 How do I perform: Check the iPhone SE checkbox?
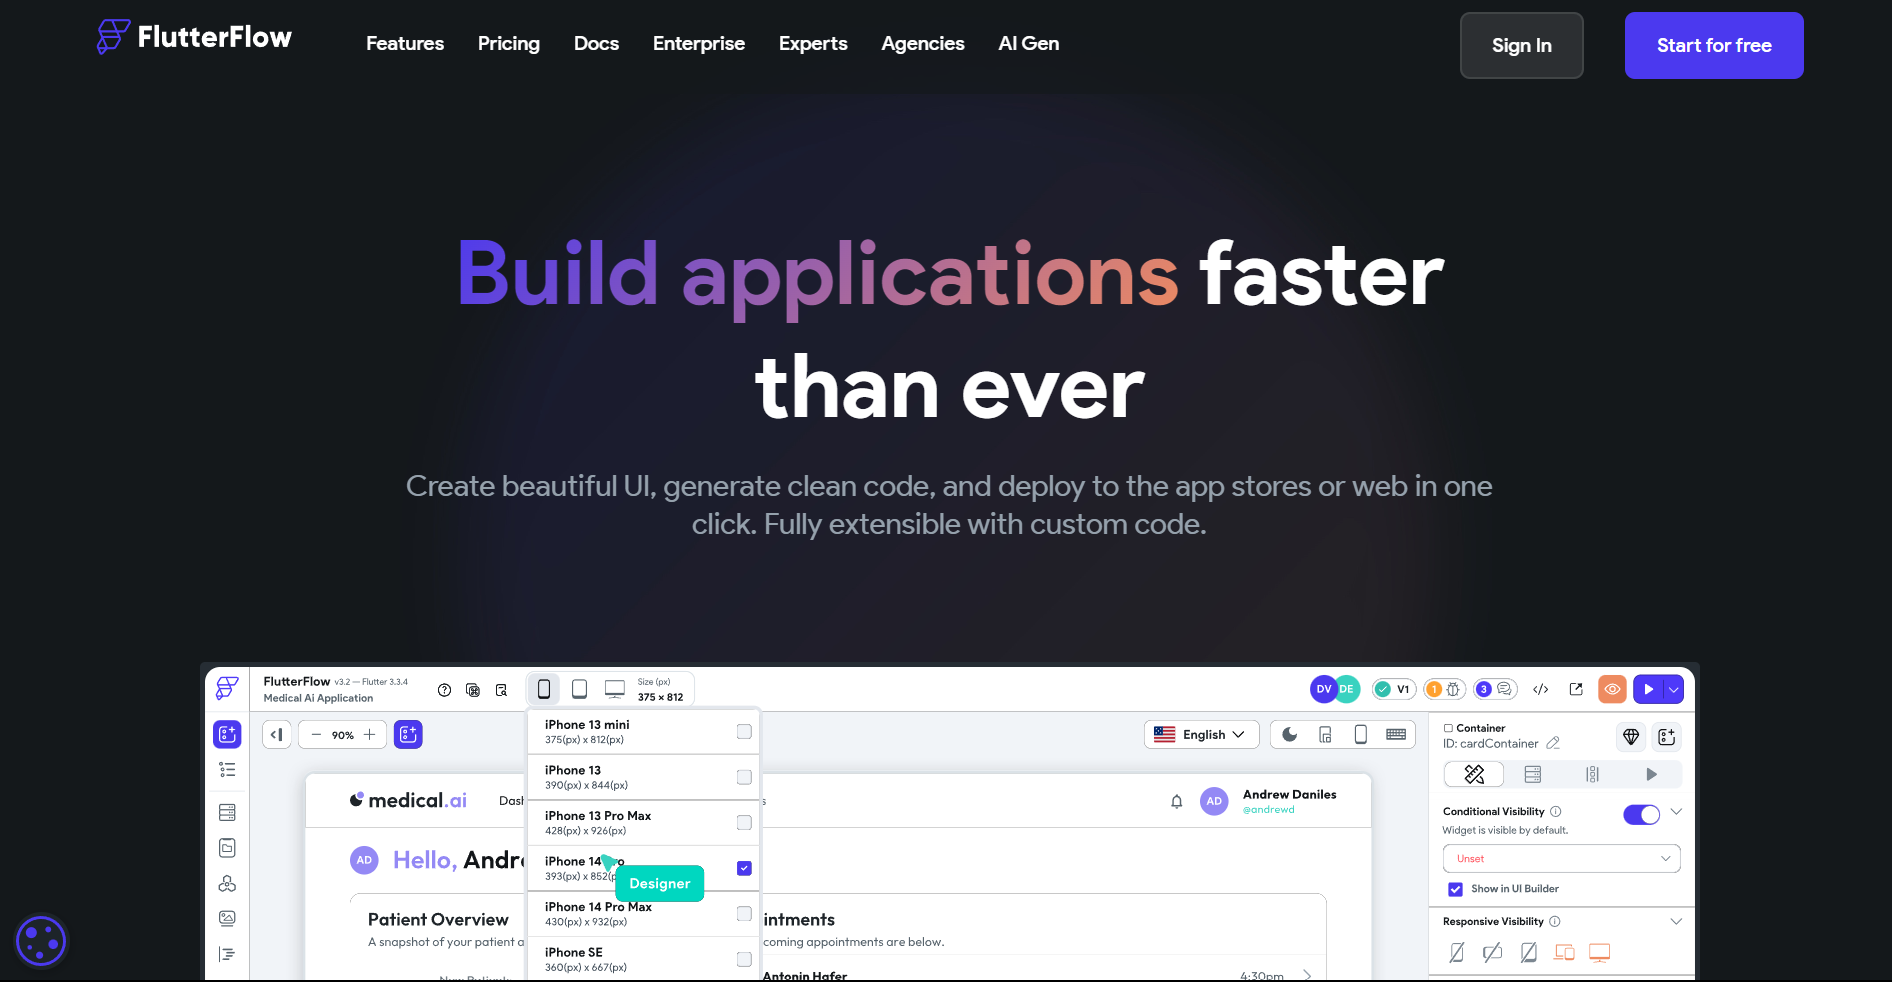click(744, 959)
